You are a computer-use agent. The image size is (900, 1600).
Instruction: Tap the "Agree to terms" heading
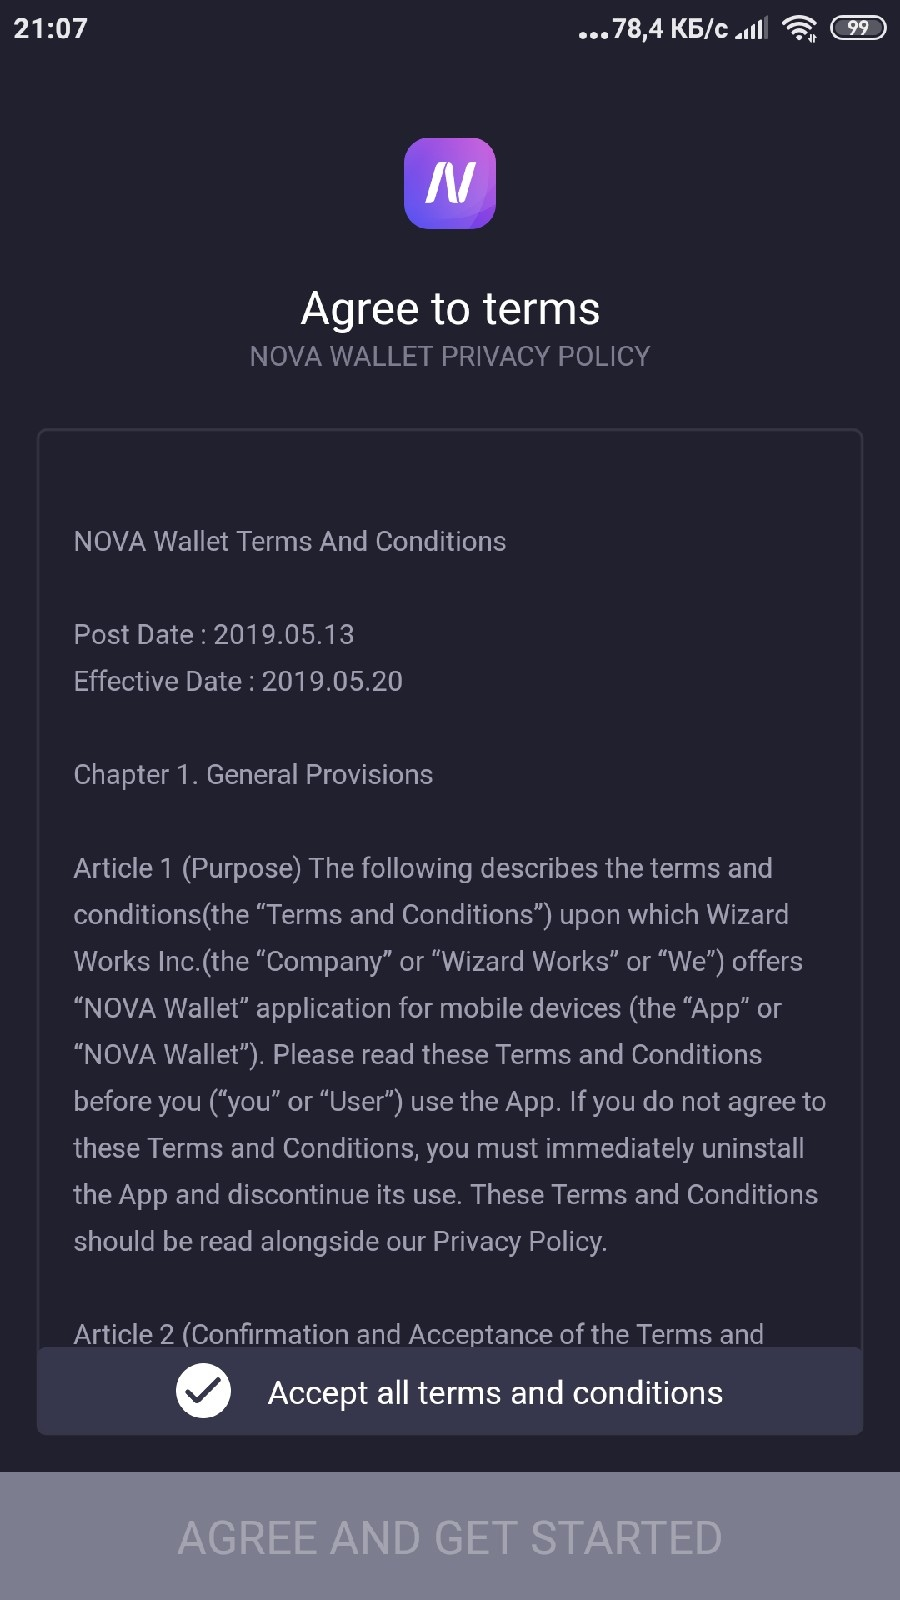coord(450,308)
